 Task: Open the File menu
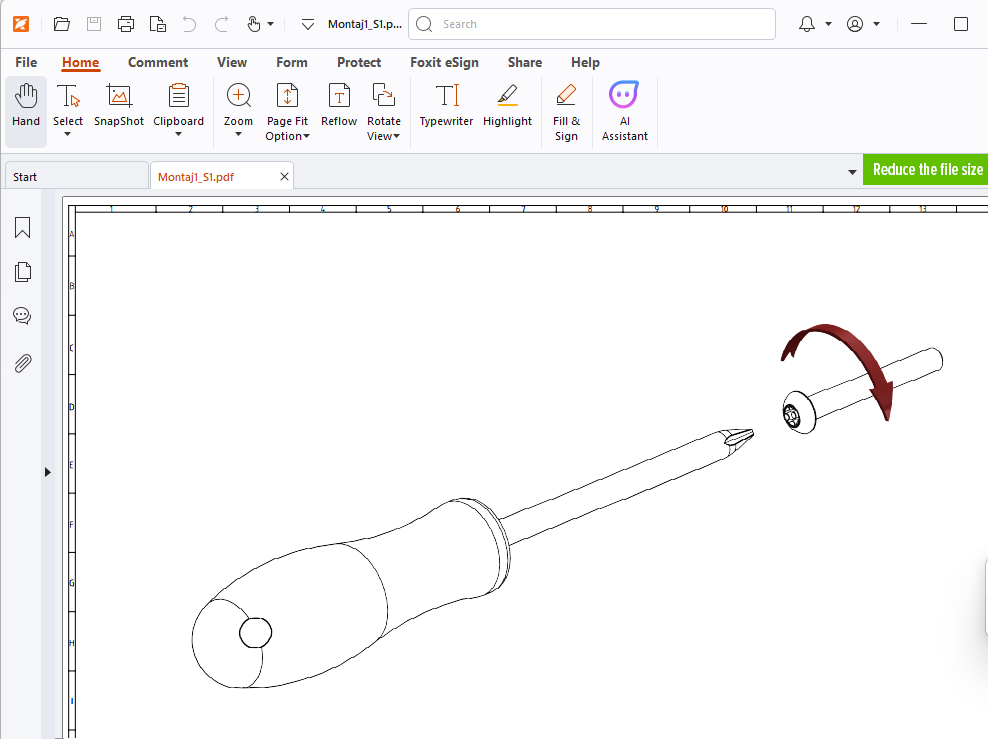26,62
